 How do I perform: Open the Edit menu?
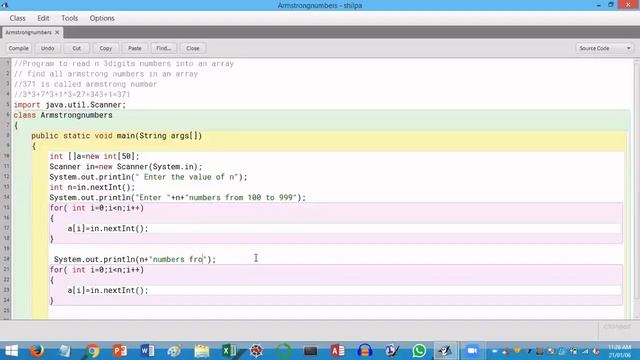(x=43, y=18)
